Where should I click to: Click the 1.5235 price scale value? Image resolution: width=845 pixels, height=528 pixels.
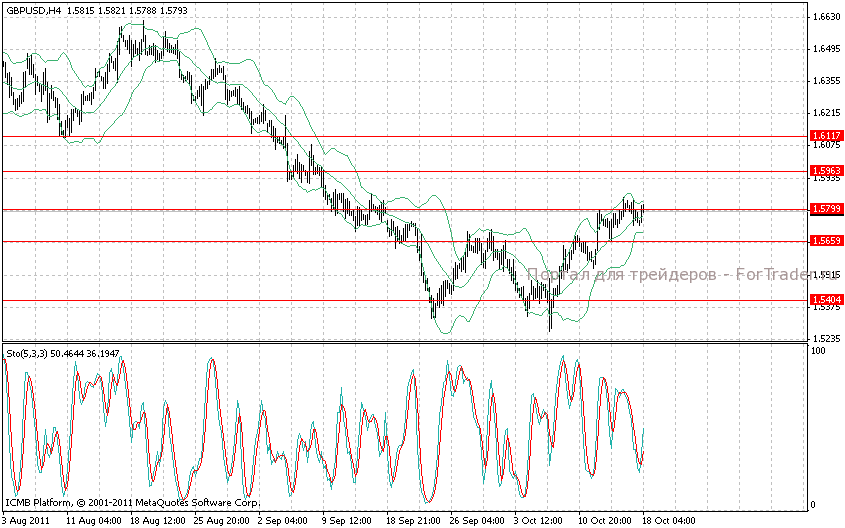pos(827,338)
